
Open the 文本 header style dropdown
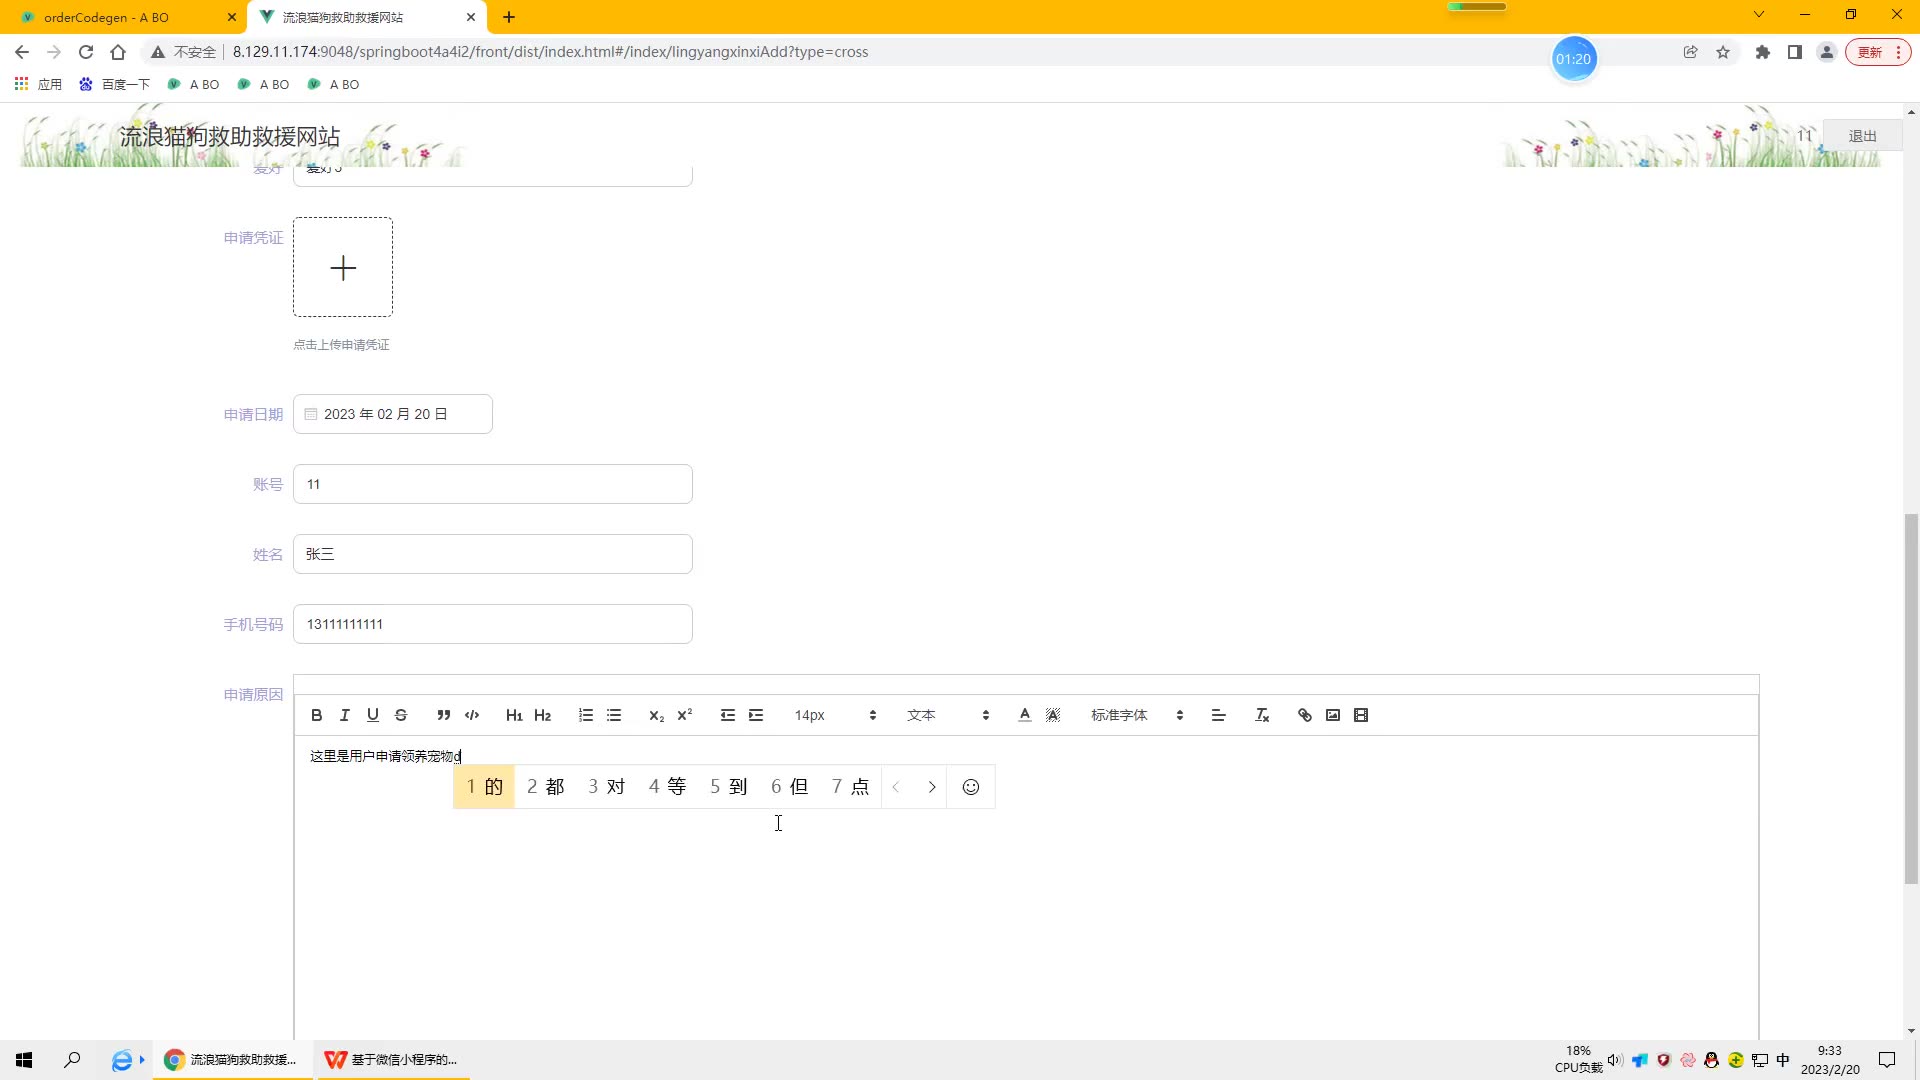(947, 715)
